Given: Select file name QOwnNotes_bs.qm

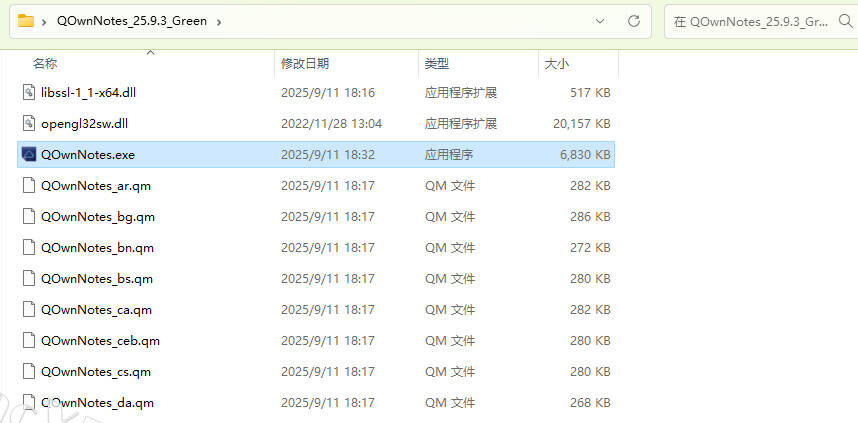Looking at the screenshot, I should click(97, 279).
